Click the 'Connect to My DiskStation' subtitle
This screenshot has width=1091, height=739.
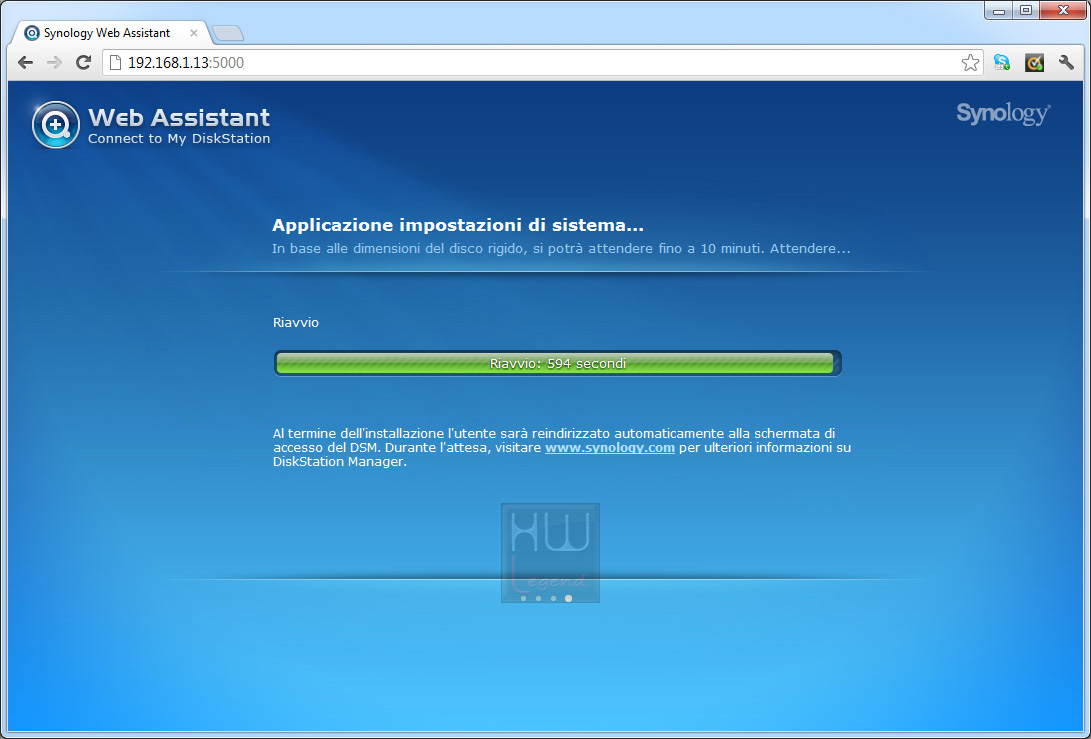point(179,138)
